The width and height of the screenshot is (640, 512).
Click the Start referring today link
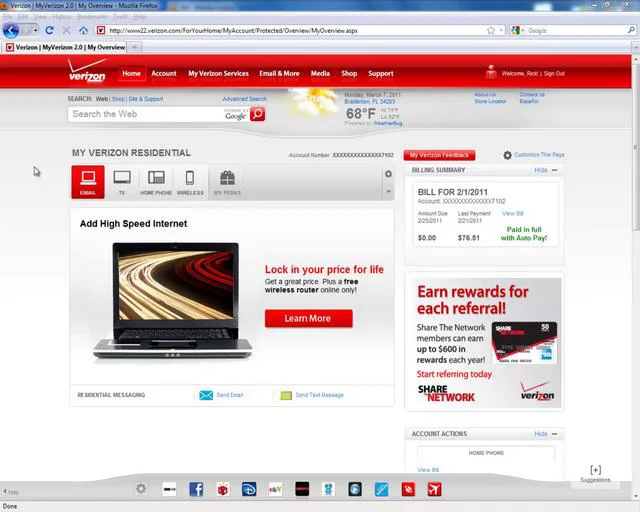click(454, 374)
